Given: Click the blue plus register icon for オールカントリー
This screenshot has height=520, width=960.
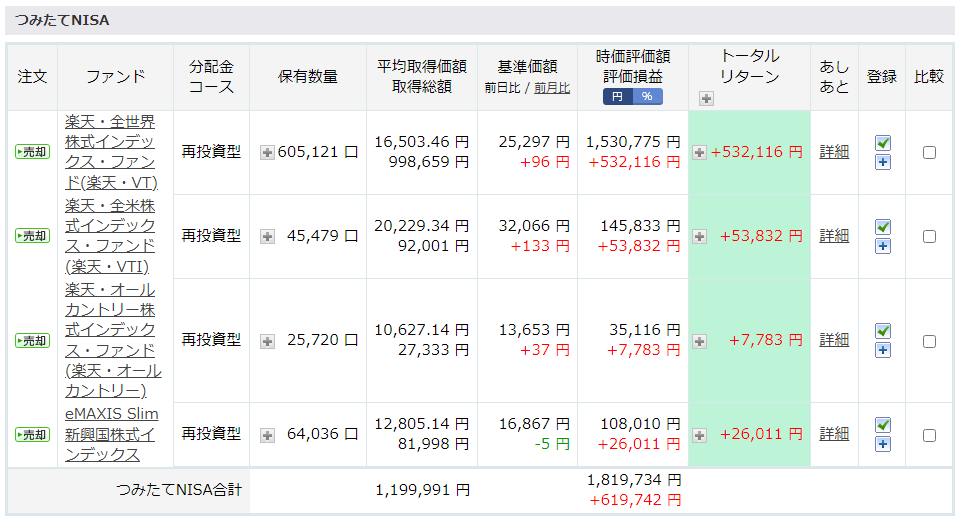Looking at the screenshot, I should (882, 350).
